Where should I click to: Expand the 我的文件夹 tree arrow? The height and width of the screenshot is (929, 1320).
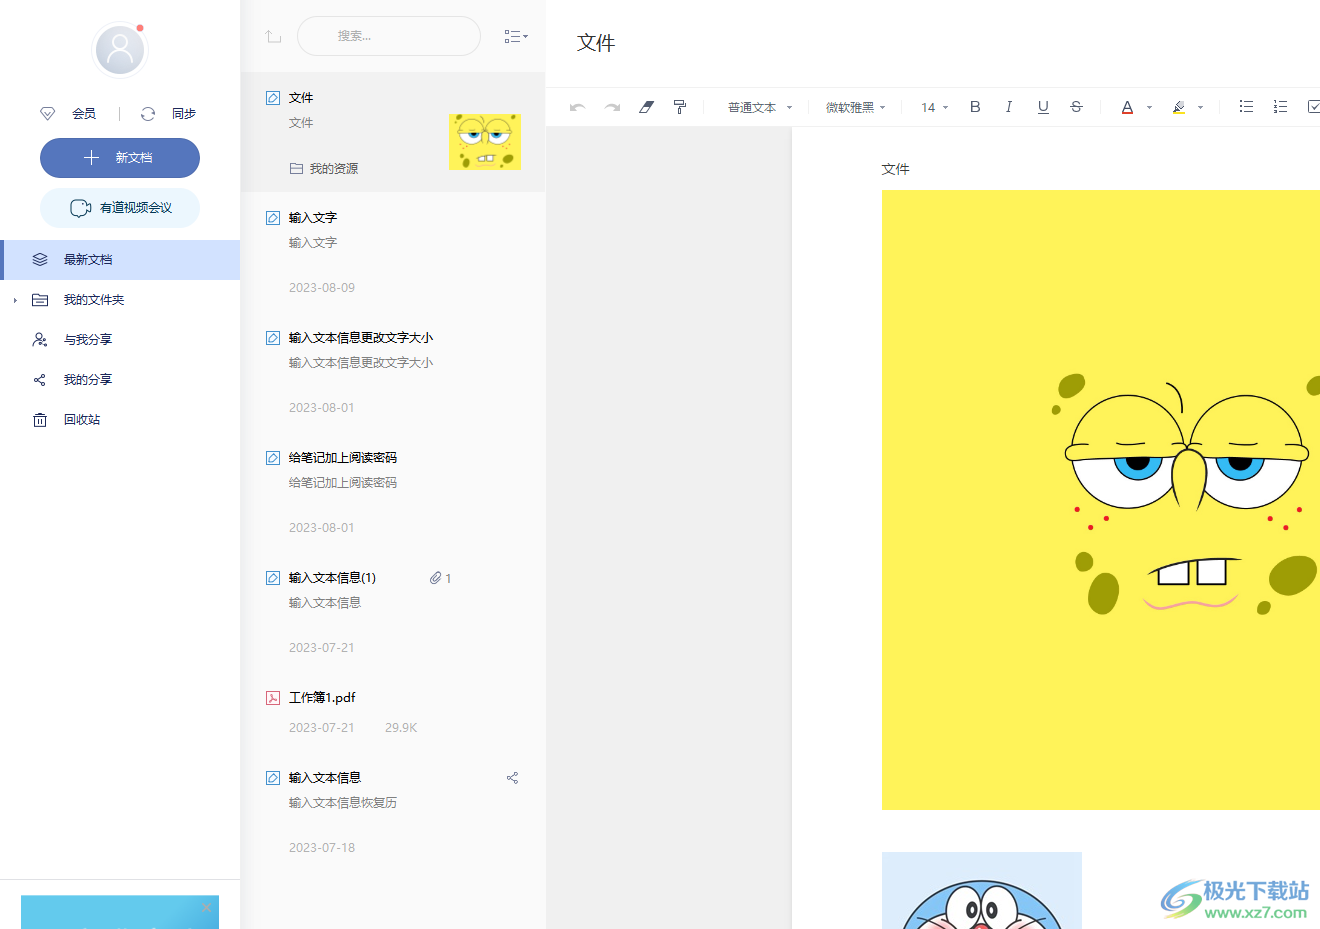[x=15, y=300]
